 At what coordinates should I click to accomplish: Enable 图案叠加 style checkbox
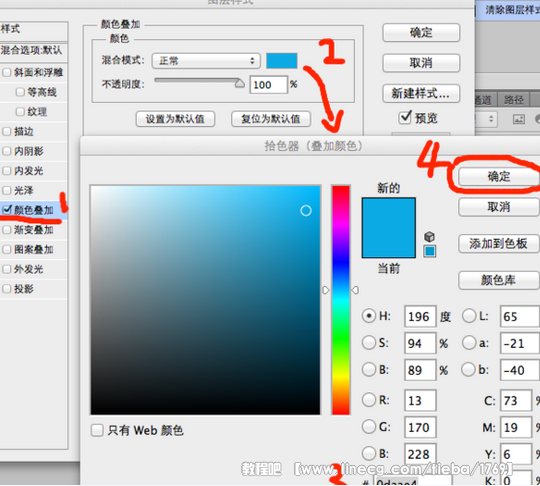[x=7, y=249]
